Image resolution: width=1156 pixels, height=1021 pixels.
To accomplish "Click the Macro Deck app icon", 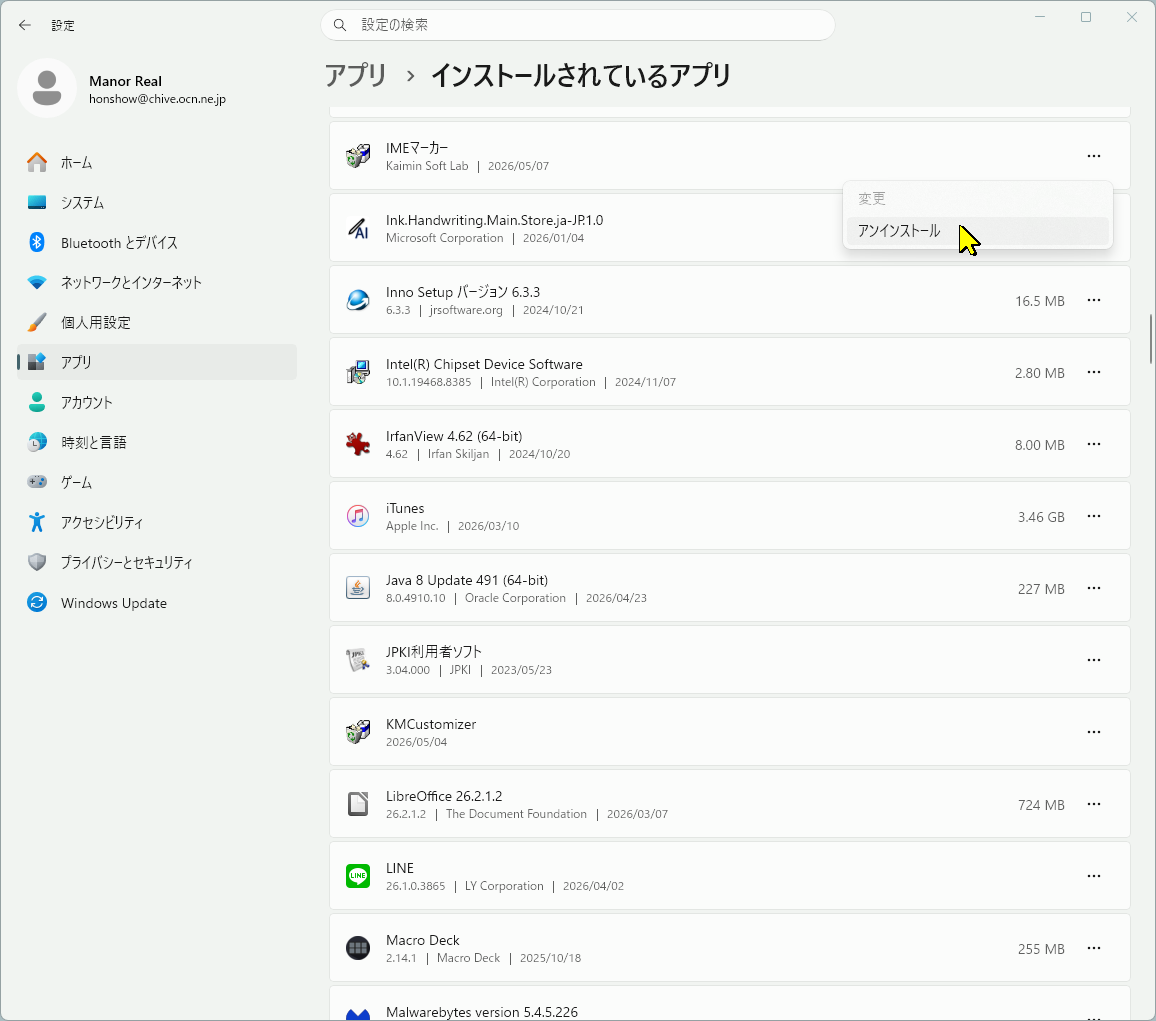I will pos(358,948).
